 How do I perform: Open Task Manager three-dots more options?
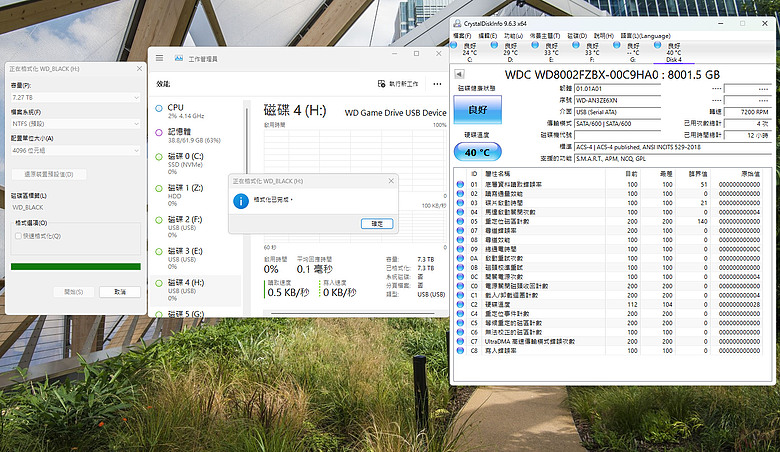tap(437, 84)
